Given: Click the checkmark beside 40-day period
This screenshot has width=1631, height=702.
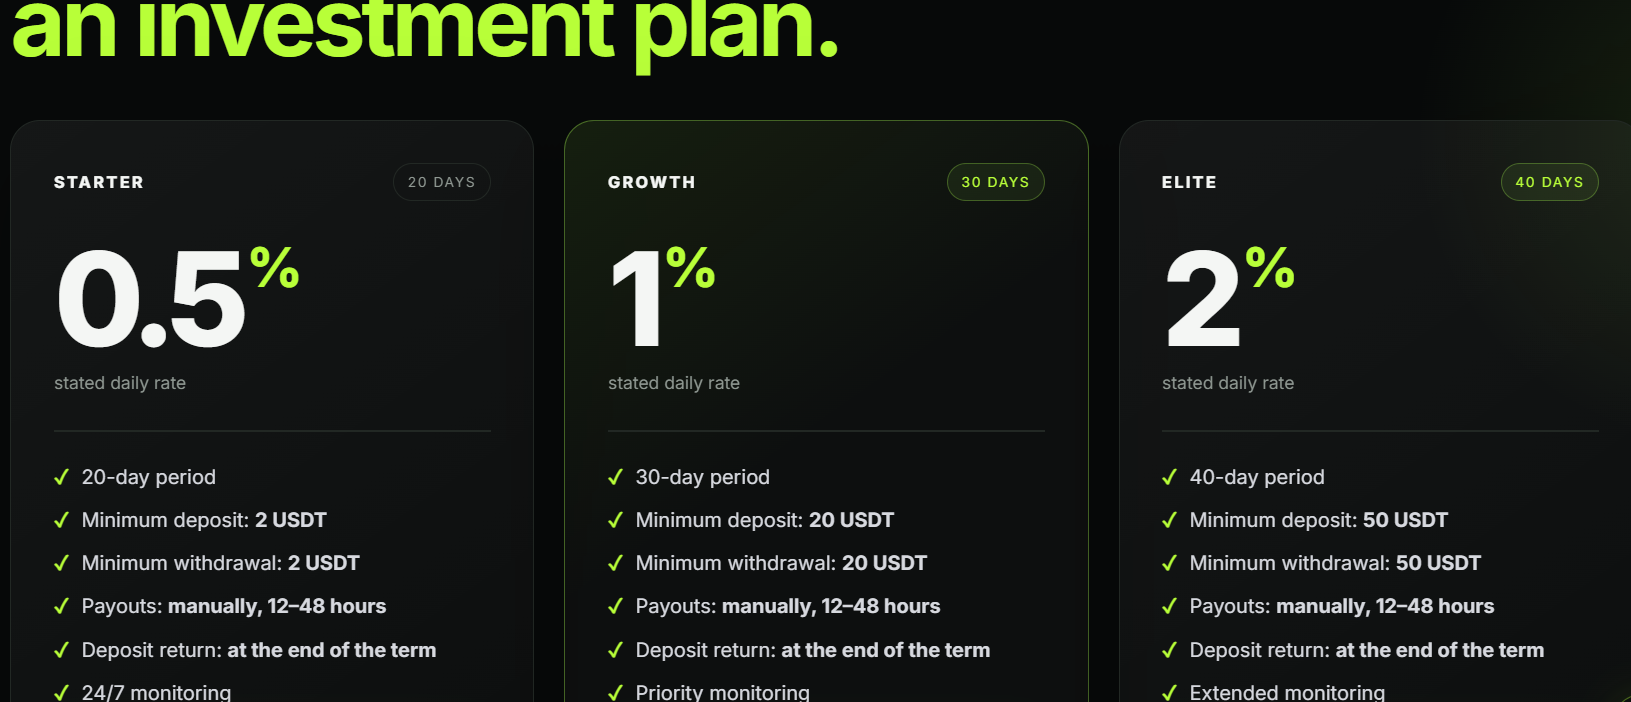Looking at the screenshot, I should pyautogui.click(x=1169, y=478).
